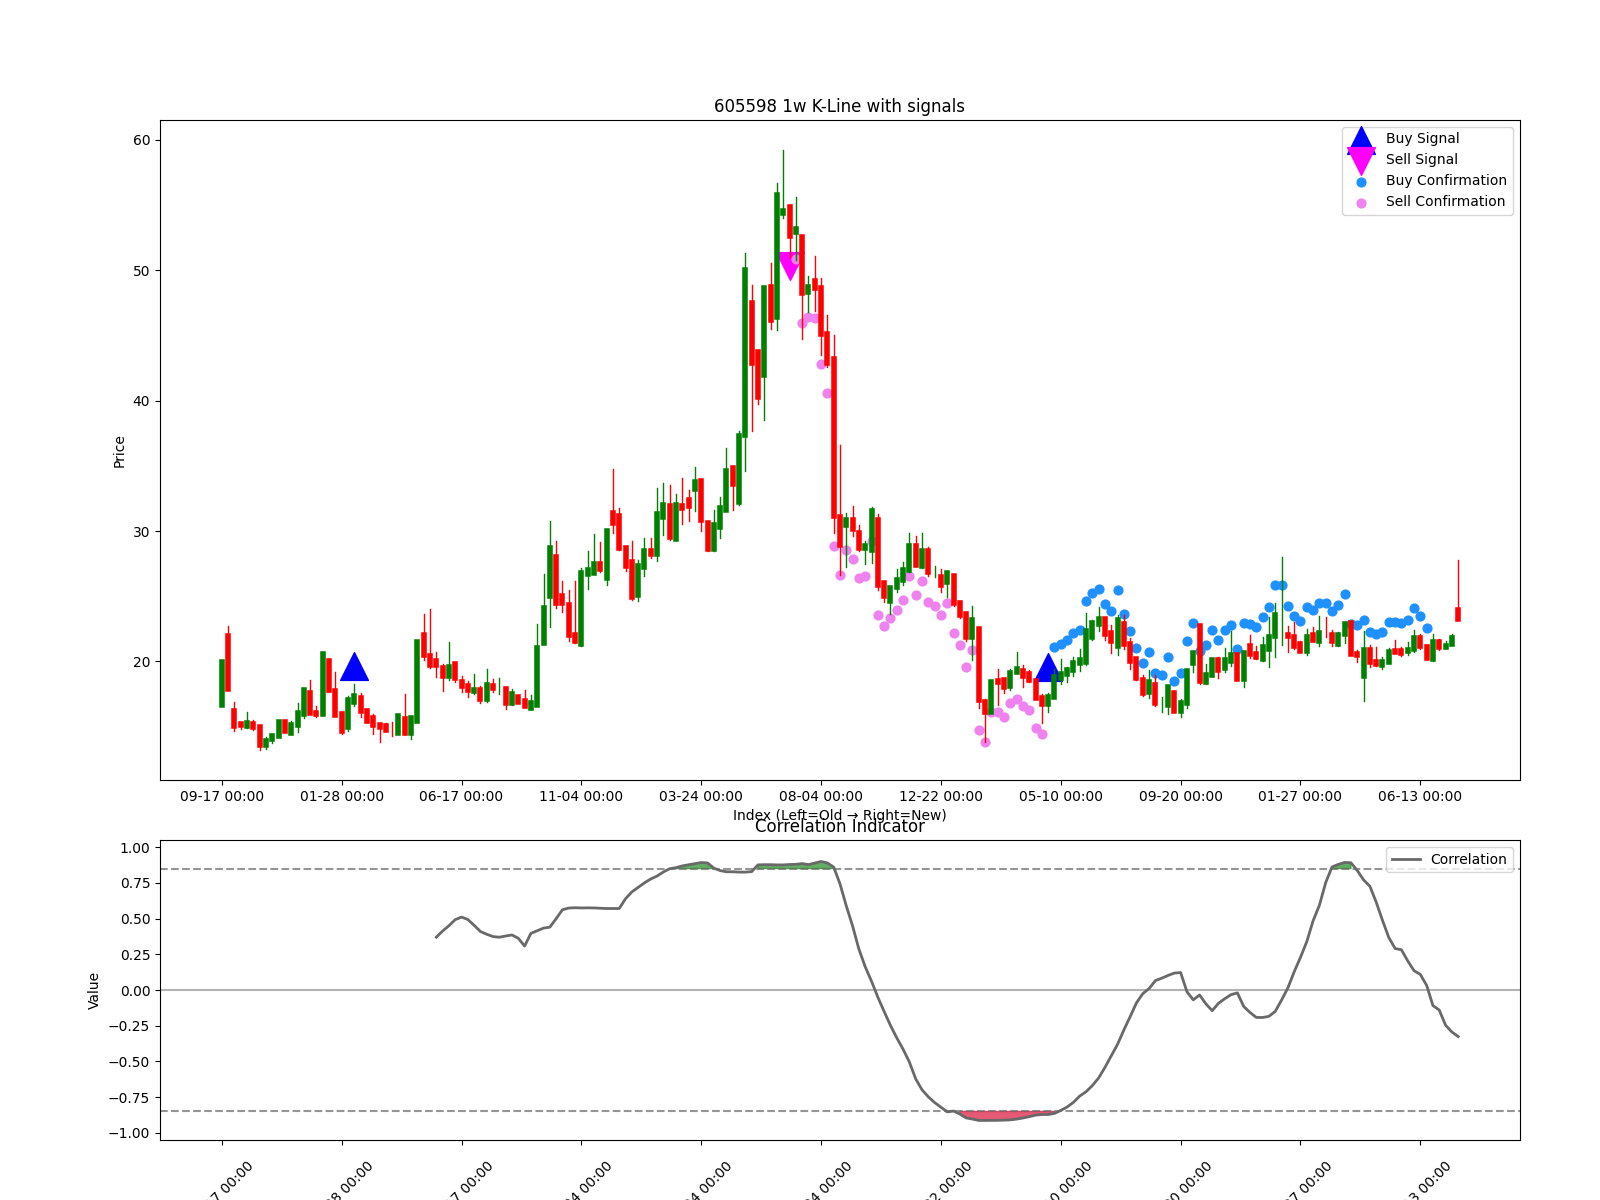This screenshot has width=1600, height=1200.
Task: Click the 'Correlation Indicator' subplot title
Action: [x=839, y=827]
